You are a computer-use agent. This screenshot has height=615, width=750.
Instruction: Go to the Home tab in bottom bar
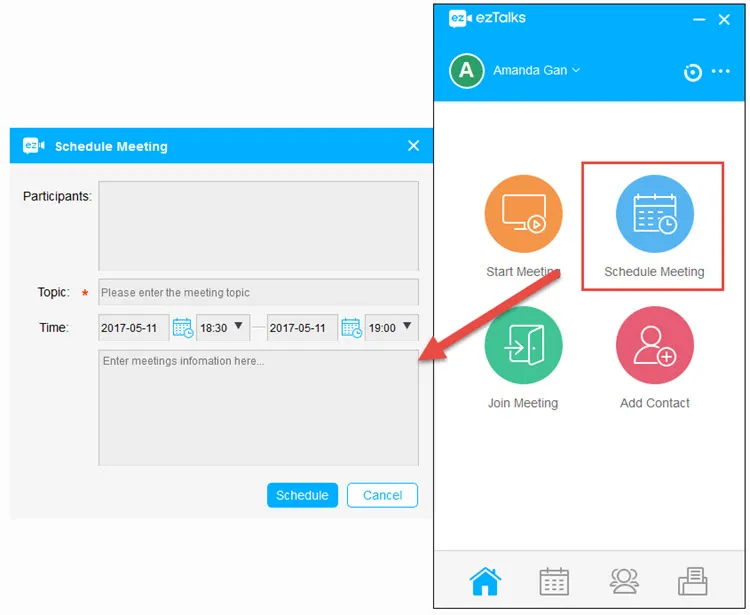click(485, 582)
